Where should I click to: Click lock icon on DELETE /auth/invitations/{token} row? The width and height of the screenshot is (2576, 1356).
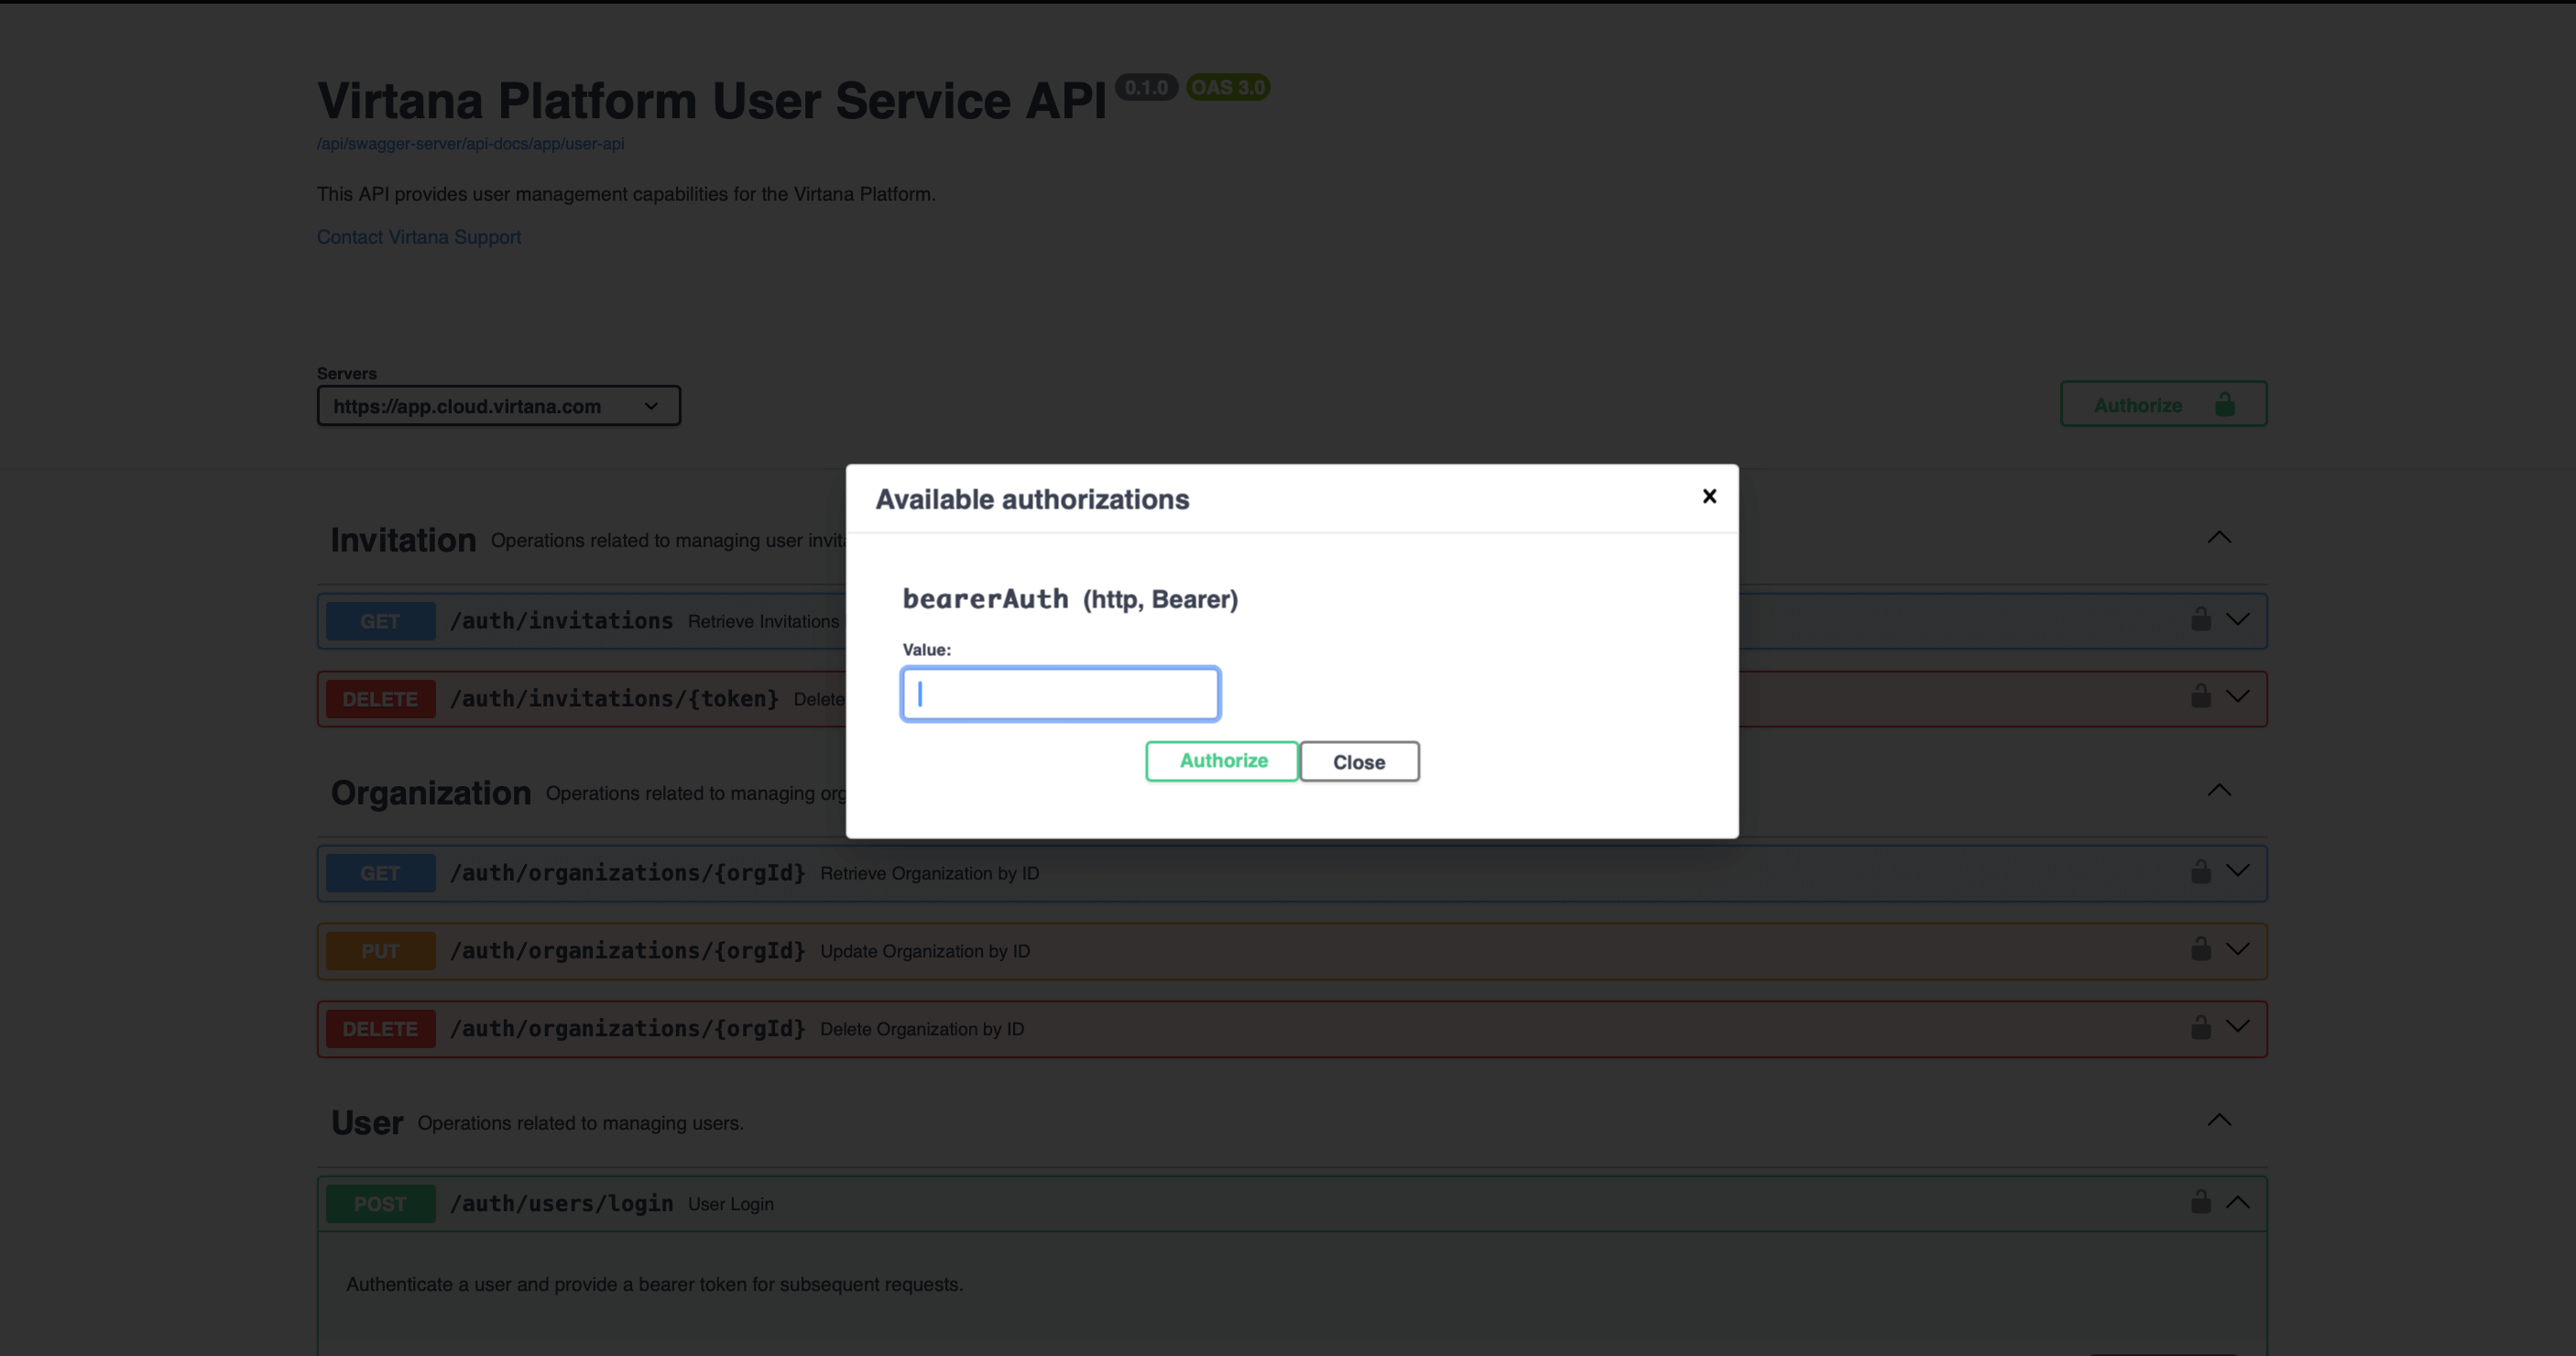pyautogui.click(x=2200, y=696)
